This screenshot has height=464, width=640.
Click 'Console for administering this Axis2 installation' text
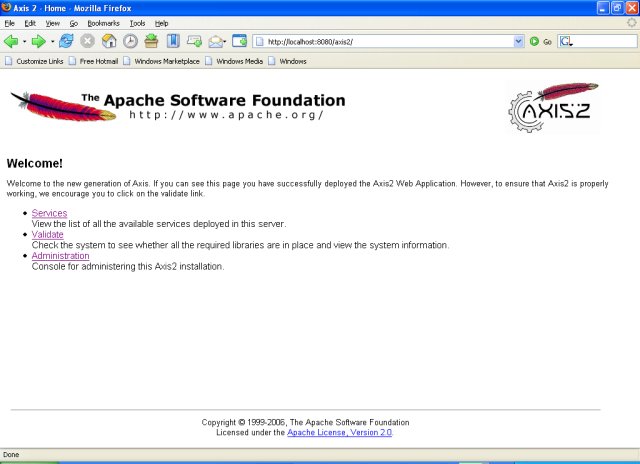click(128, 266)
